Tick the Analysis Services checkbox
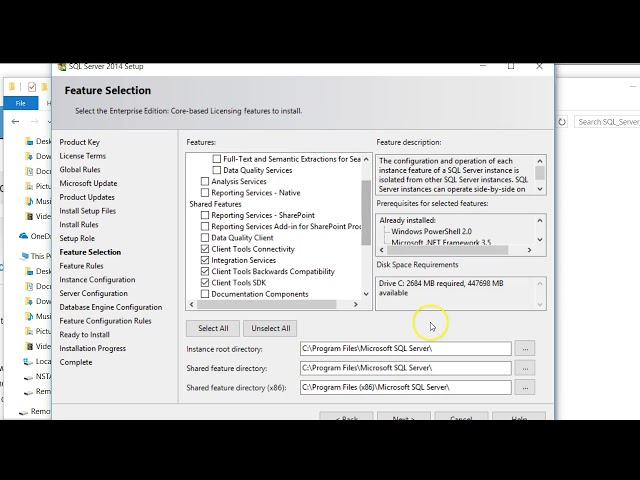Screen dimensions: 640x480 click(205, 181)
